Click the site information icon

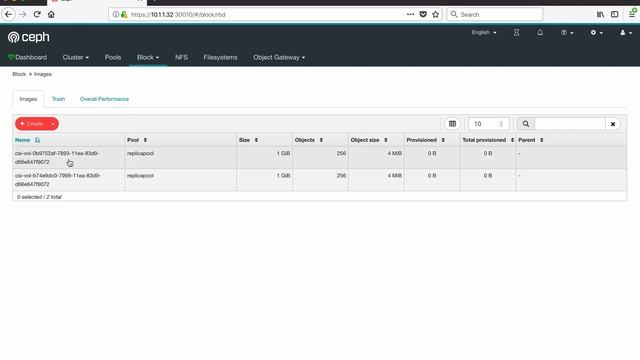point(116,14)
